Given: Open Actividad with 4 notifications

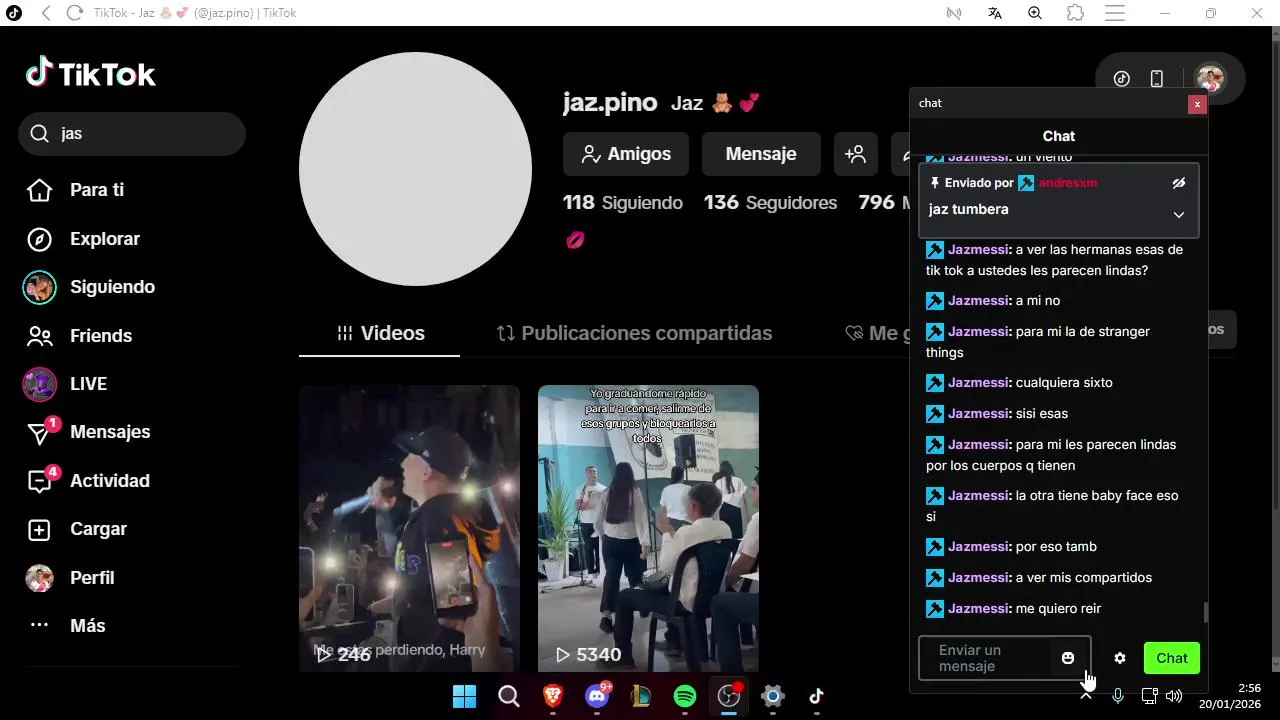Looking at the screenshot, I should (88, 481).
